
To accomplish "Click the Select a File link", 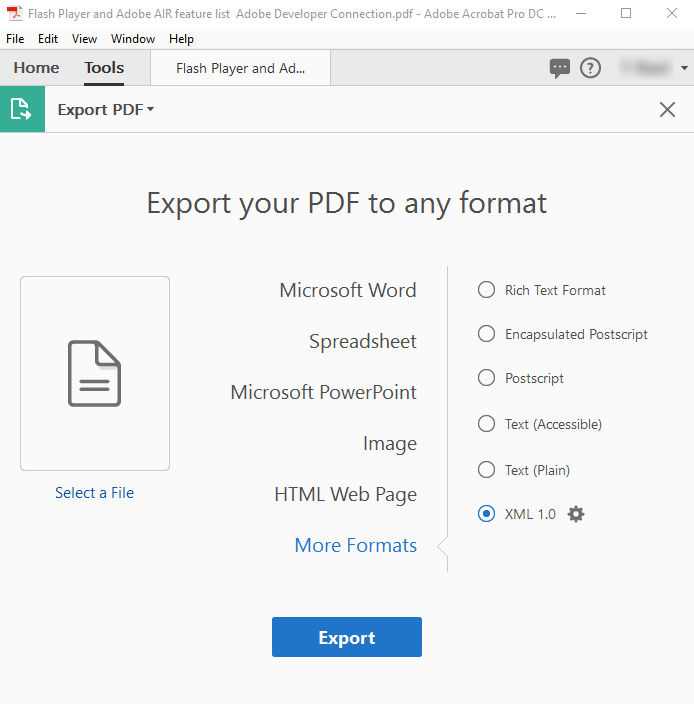I will pos(94,493).
